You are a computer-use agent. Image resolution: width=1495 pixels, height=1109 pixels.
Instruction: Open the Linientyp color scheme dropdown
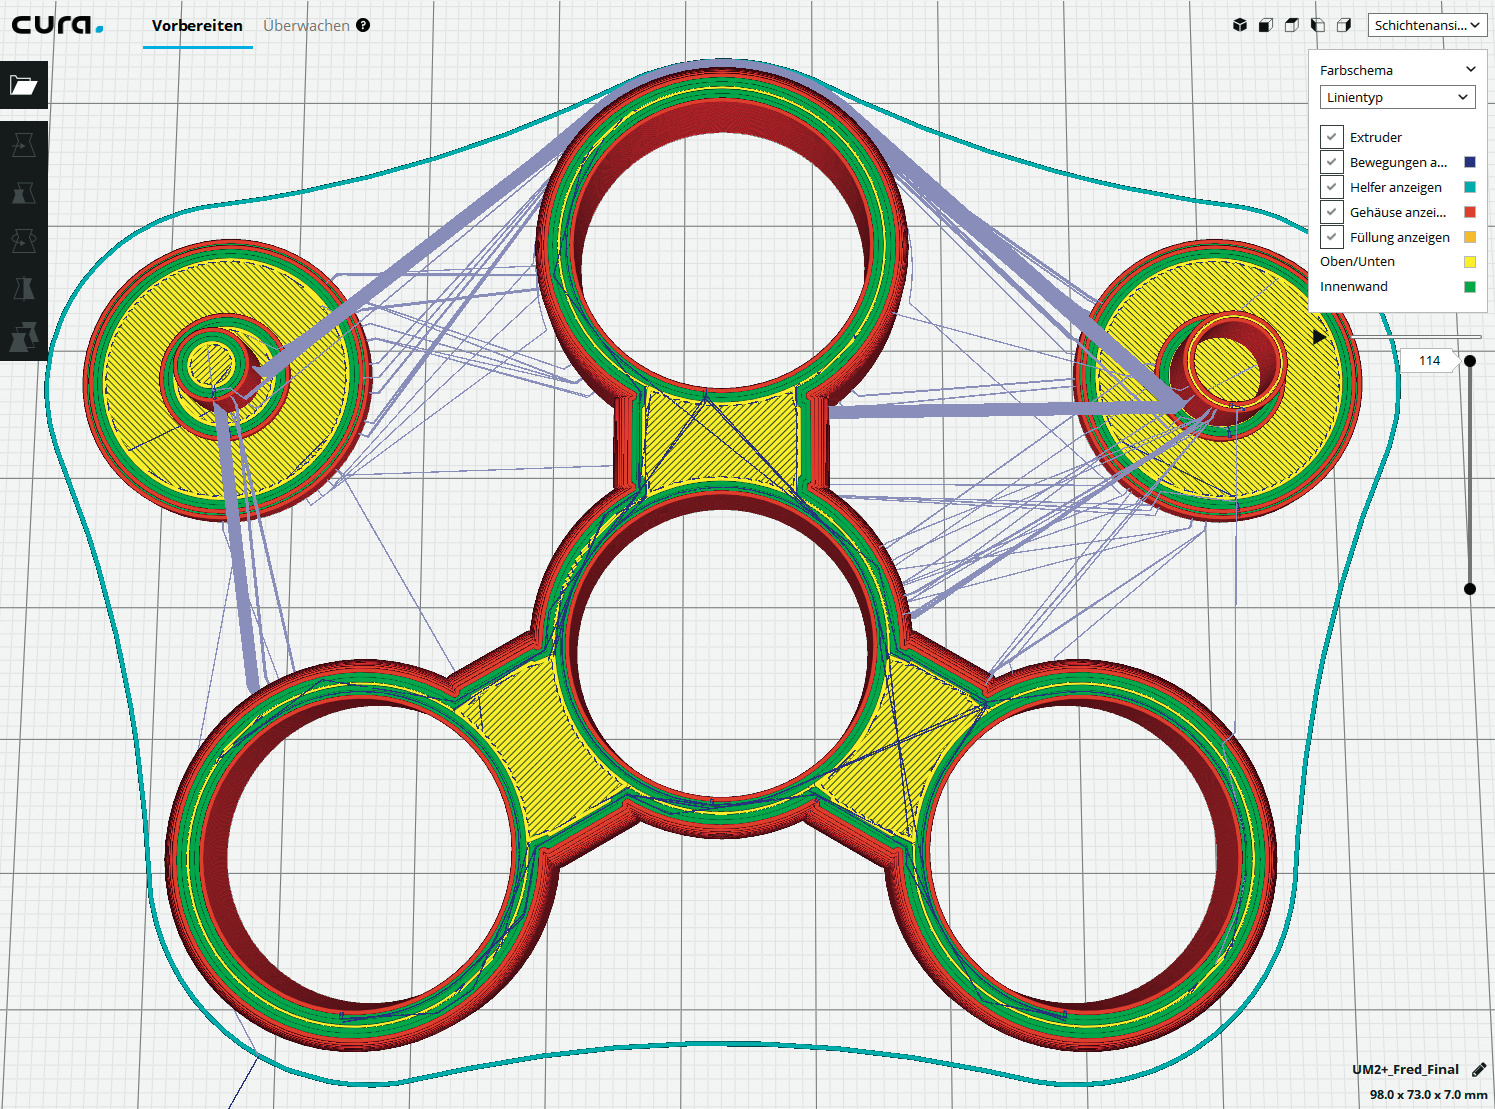(x=1397, y=97)
